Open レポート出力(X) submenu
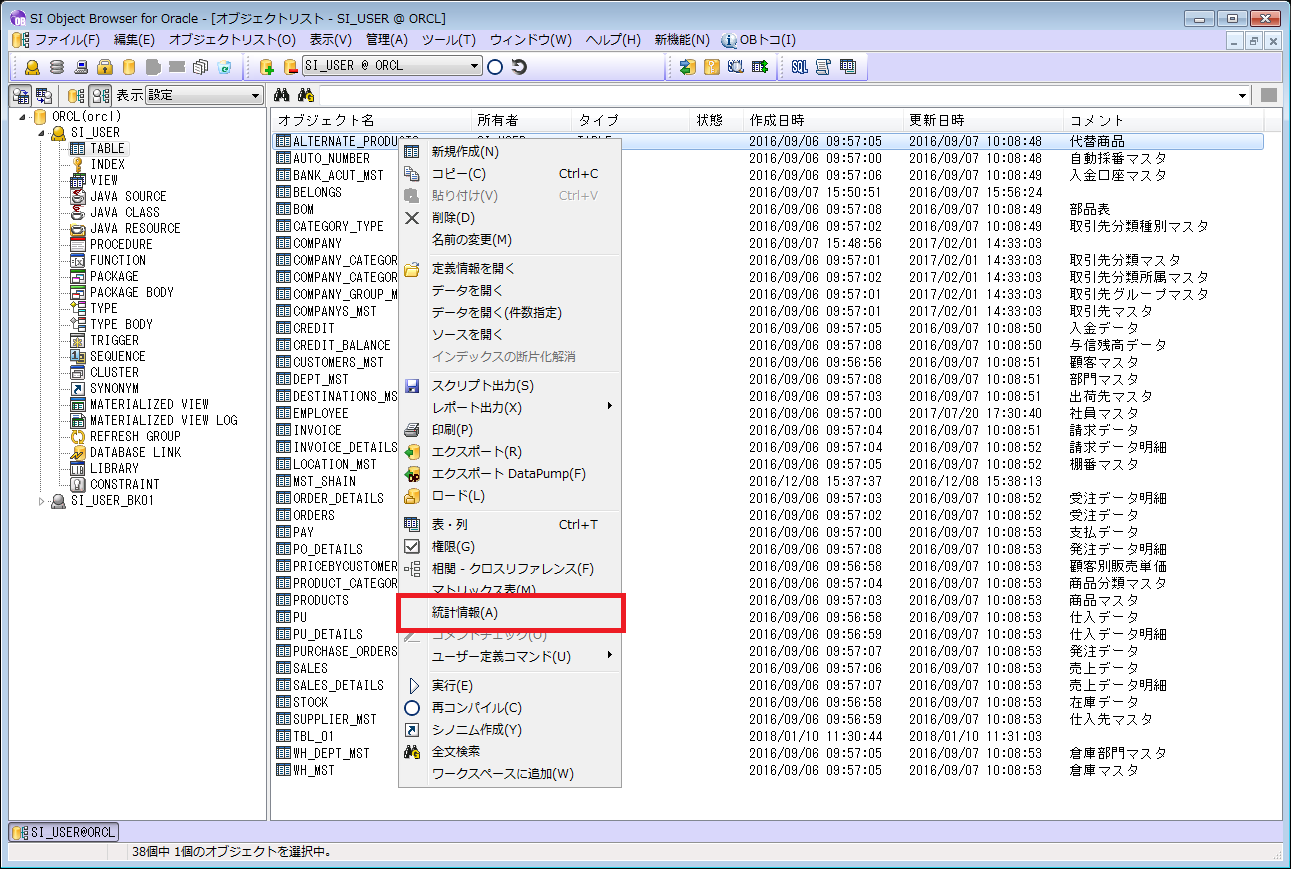 (x=476, y=407)
